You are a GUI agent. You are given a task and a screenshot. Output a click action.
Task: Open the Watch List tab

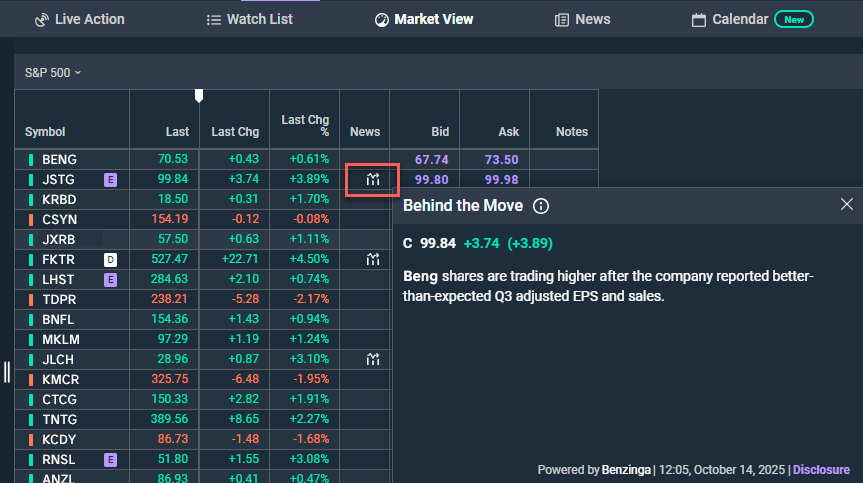[249, 19]
